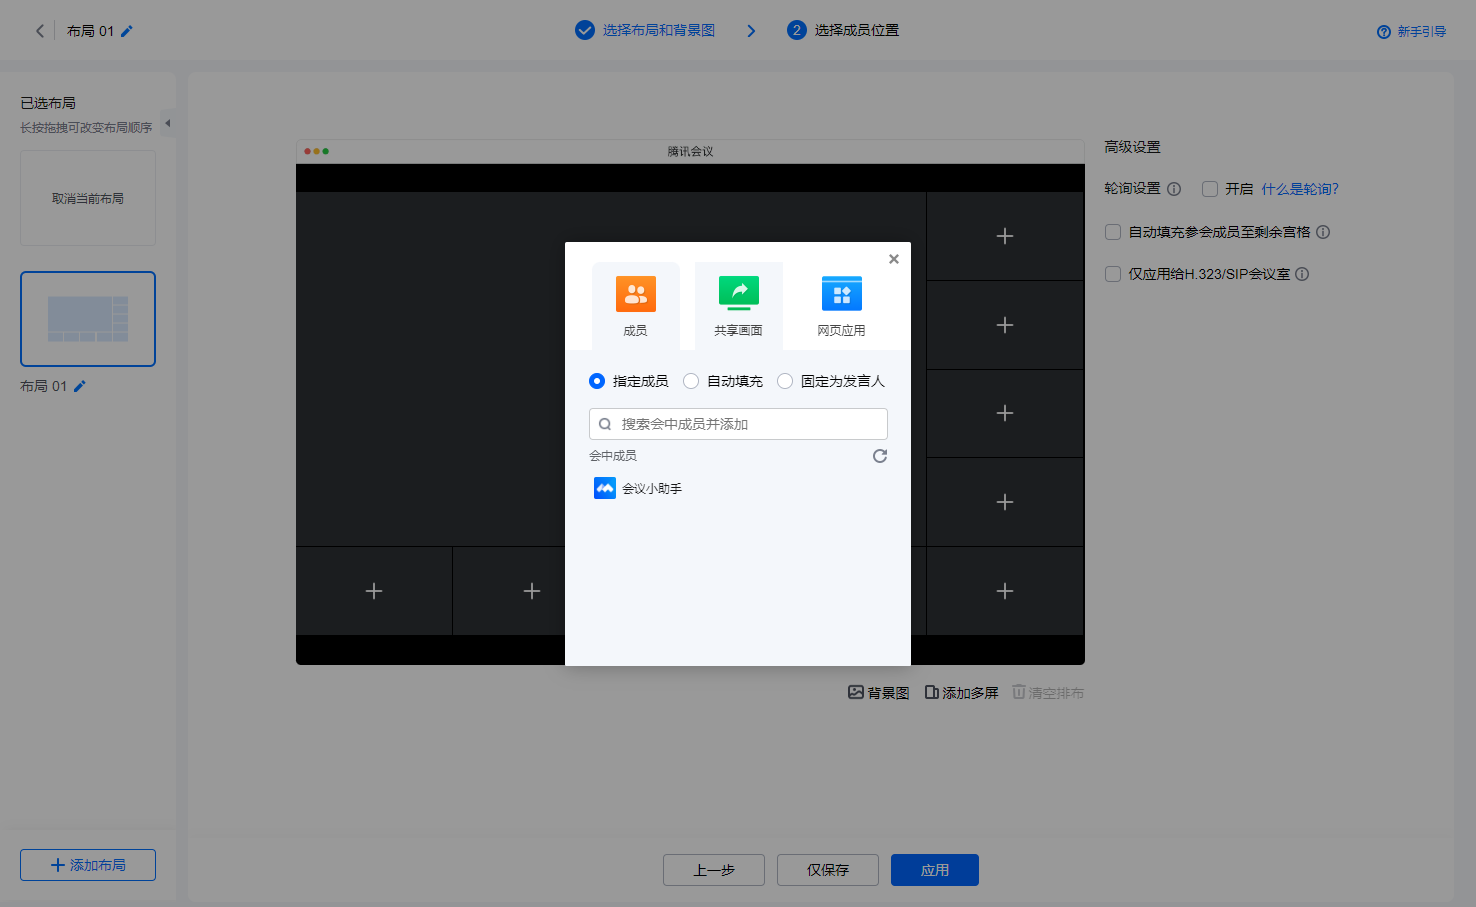This screenshot has height=907, width=1476.
Task: Click the pencil icon next to 布局 01 in header
Action: [x=127, y=31]
